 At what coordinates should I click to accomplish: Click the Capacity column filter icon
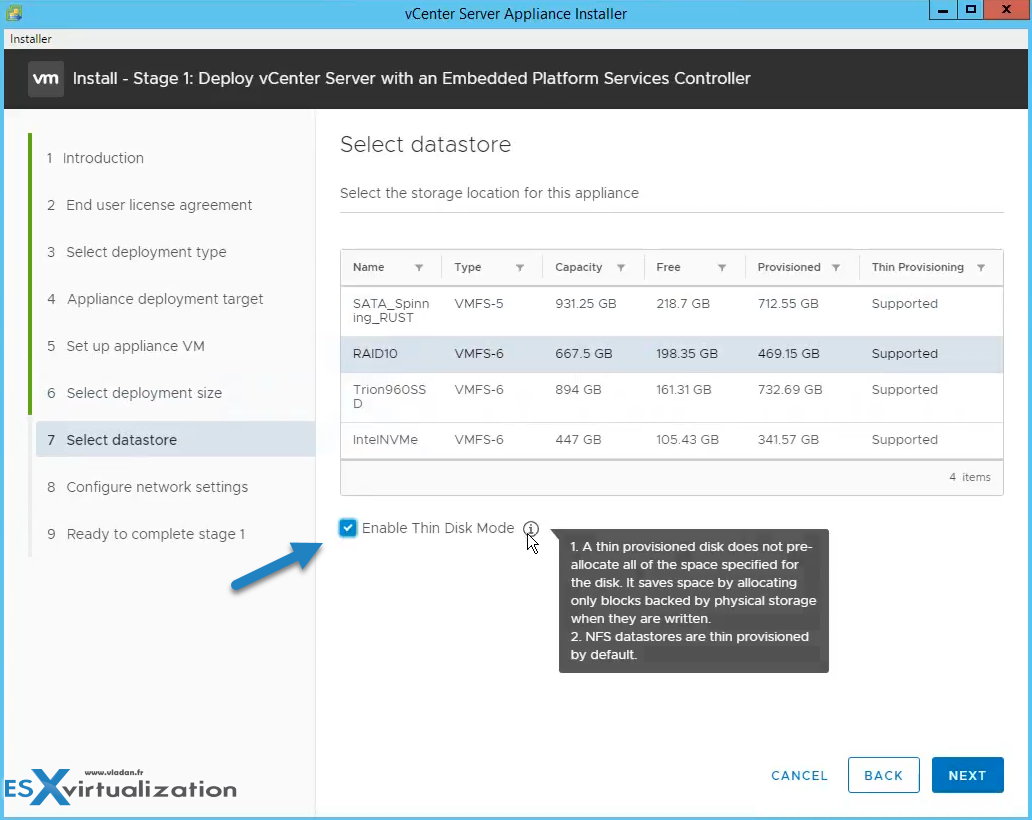coord(621,268)
